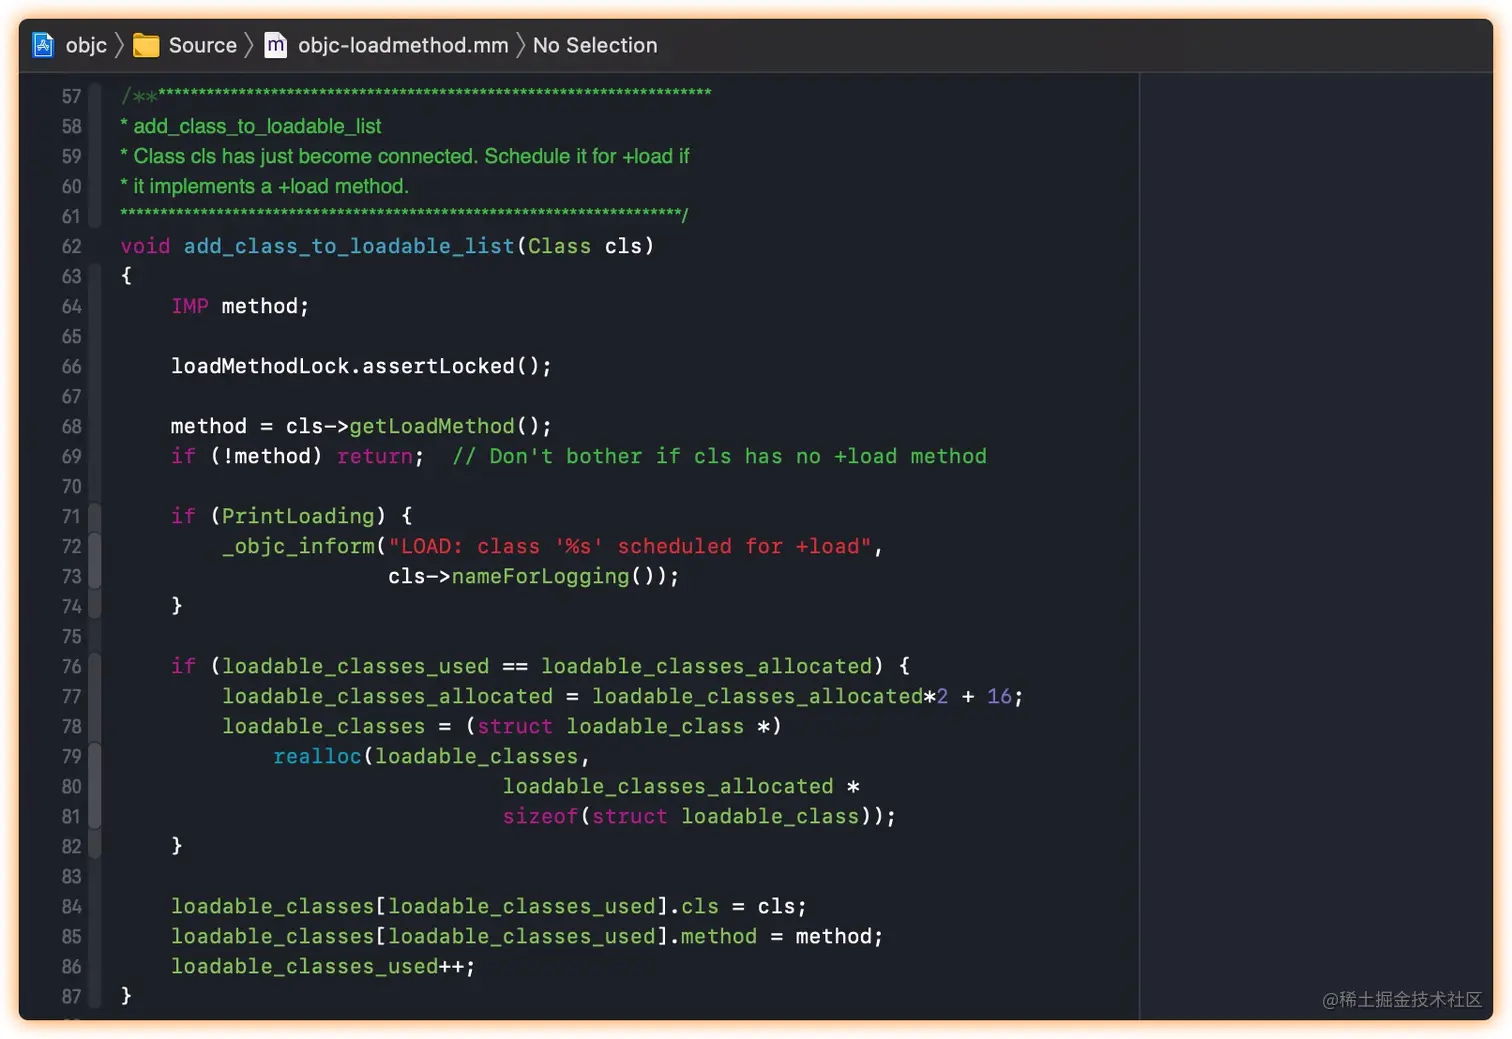Image resolution: width=1512 pixels, height=1039 pixels.
Task: Click the comment "Don't bother if cls has no +load method"
Action: click(x=738, y=456)
